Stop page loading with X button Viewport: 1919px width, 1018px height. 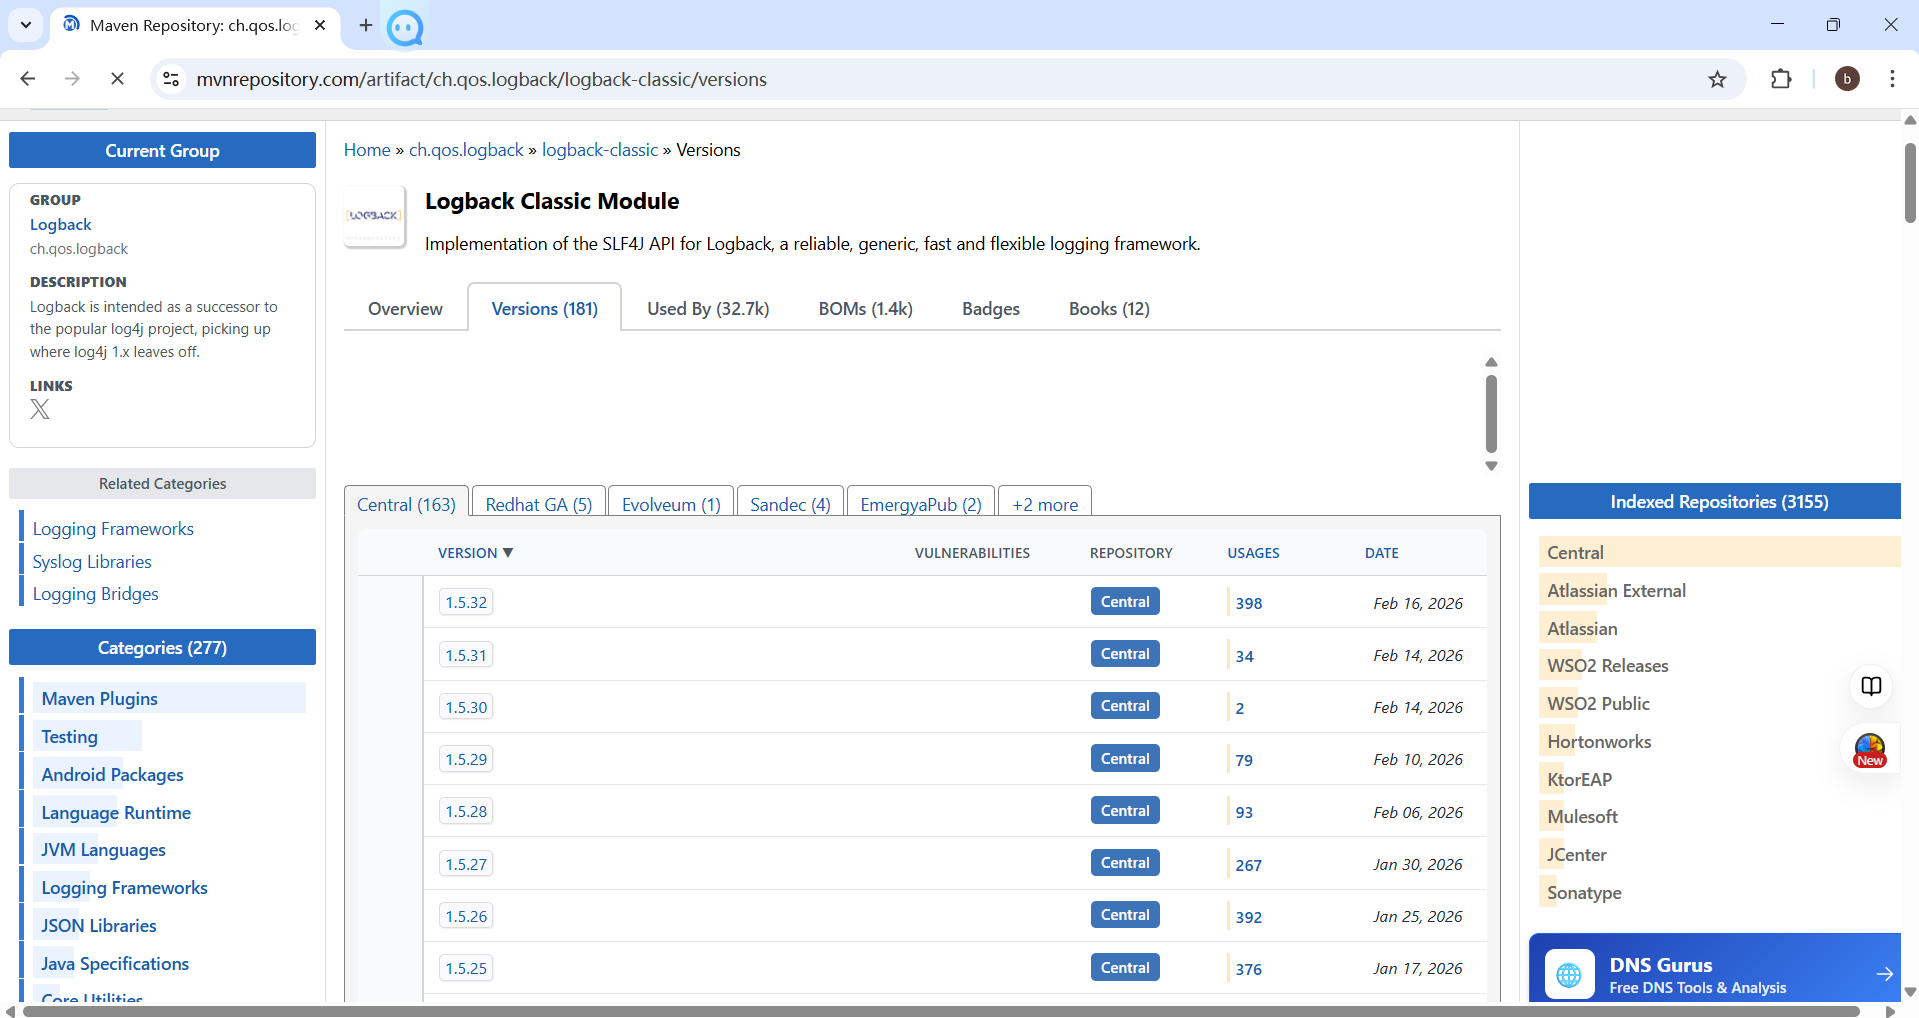117,79
